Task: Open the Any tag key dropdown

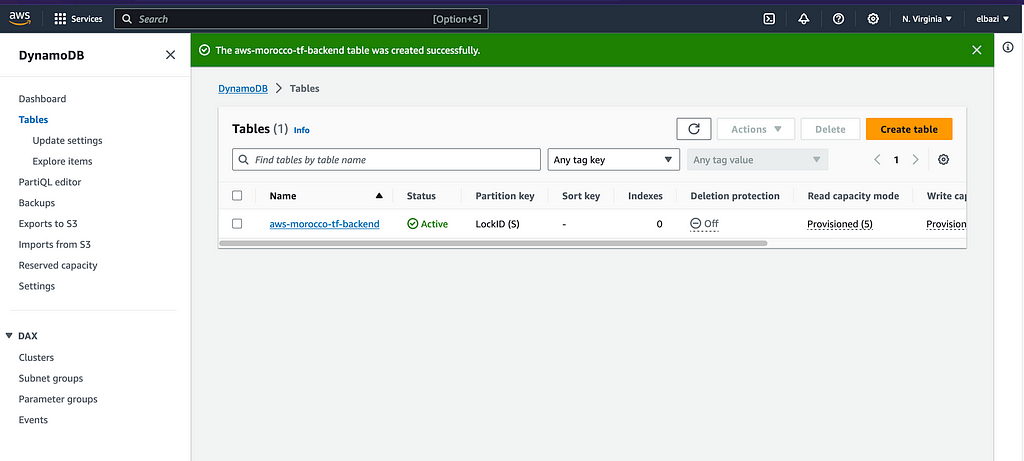Action: pos(613,159)
